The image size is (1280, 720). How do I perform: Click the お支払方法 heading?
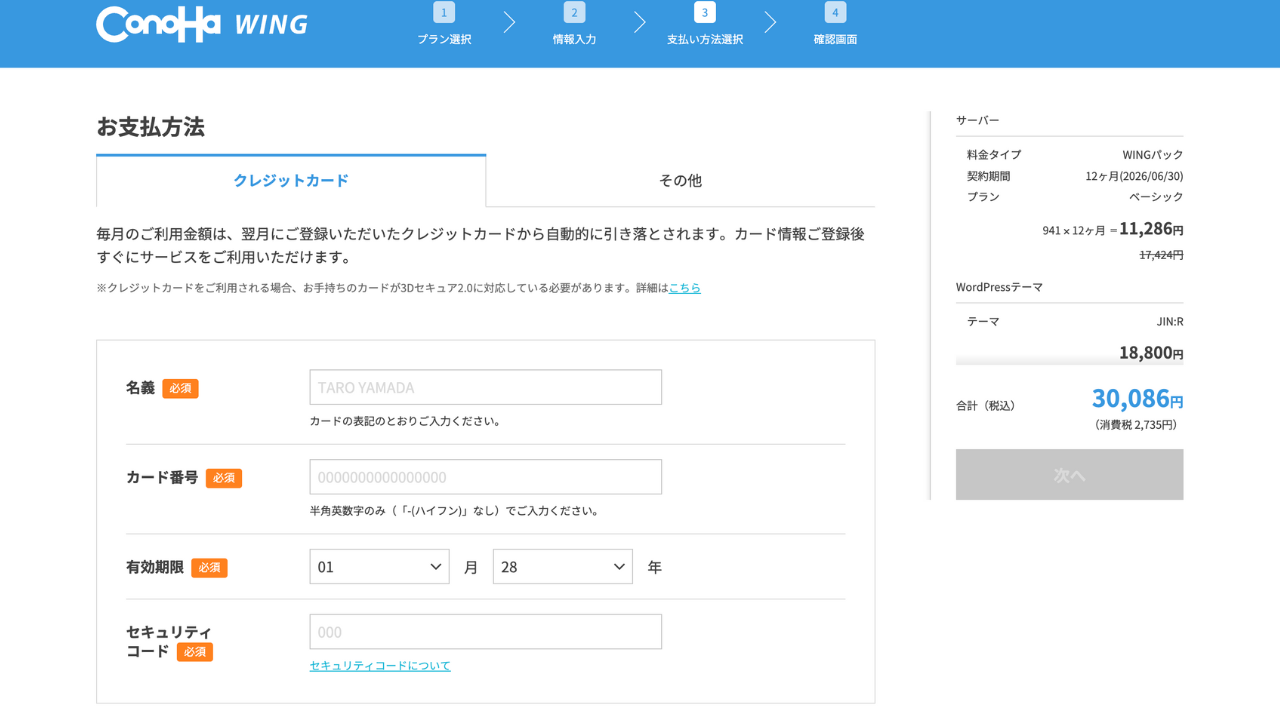(150, 127)
